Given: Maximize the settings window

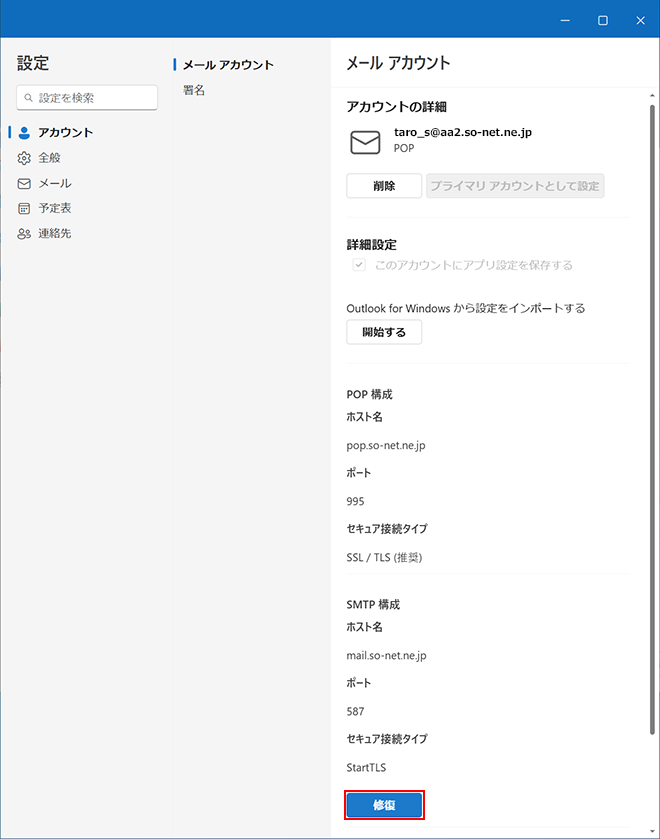Looking at the screenshot, I should 603,20.
